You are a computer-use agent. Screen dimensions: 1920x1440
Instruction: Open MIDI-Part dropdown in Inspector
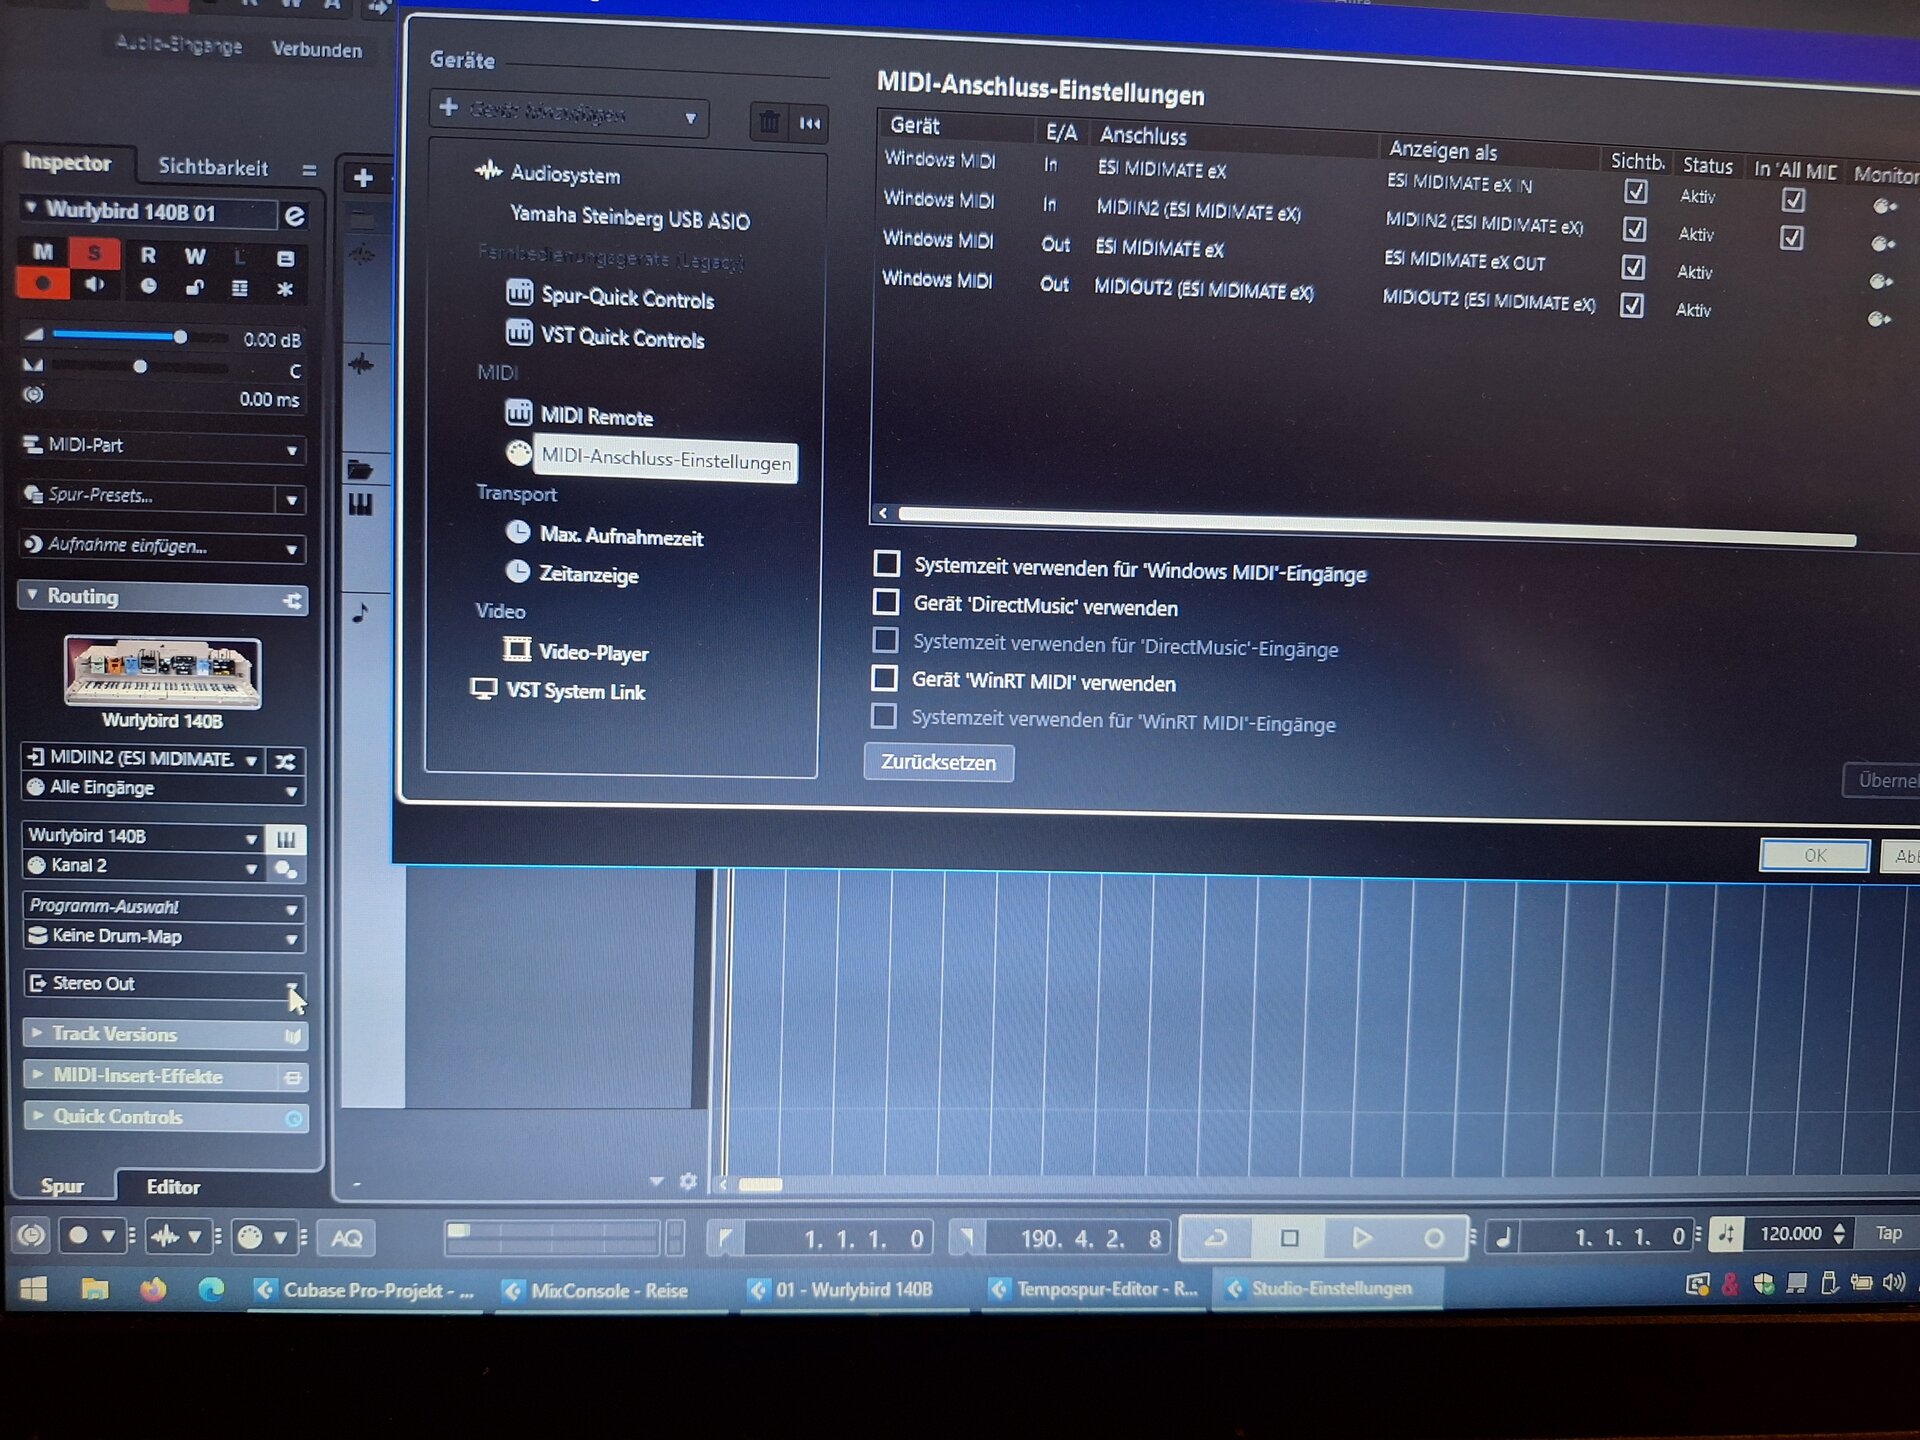click(x=162, y=446)
